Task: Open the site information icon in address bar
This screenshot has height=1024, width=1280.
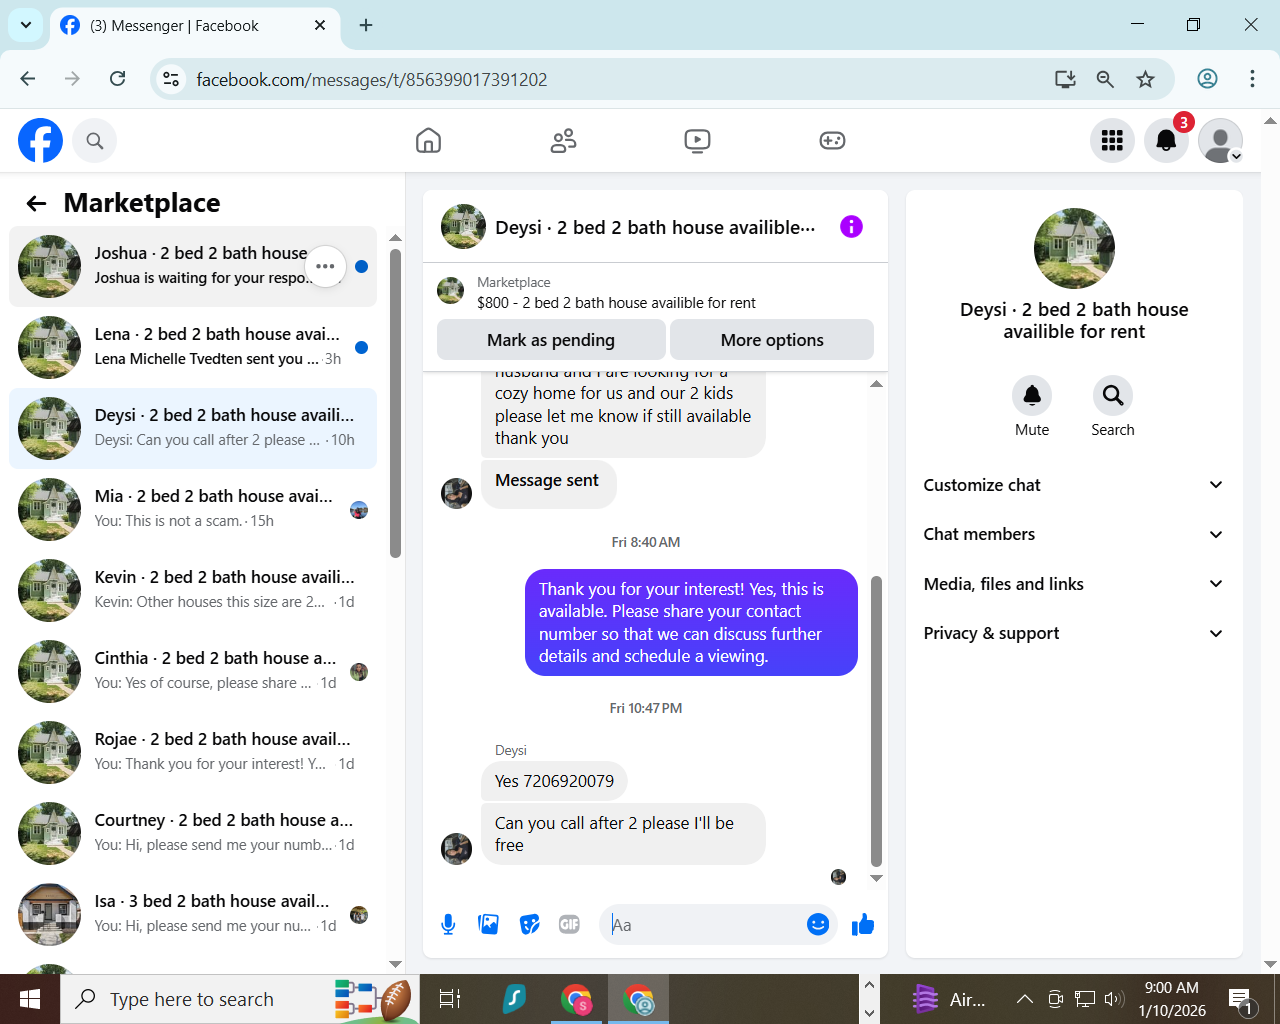Action: (171, 79)
